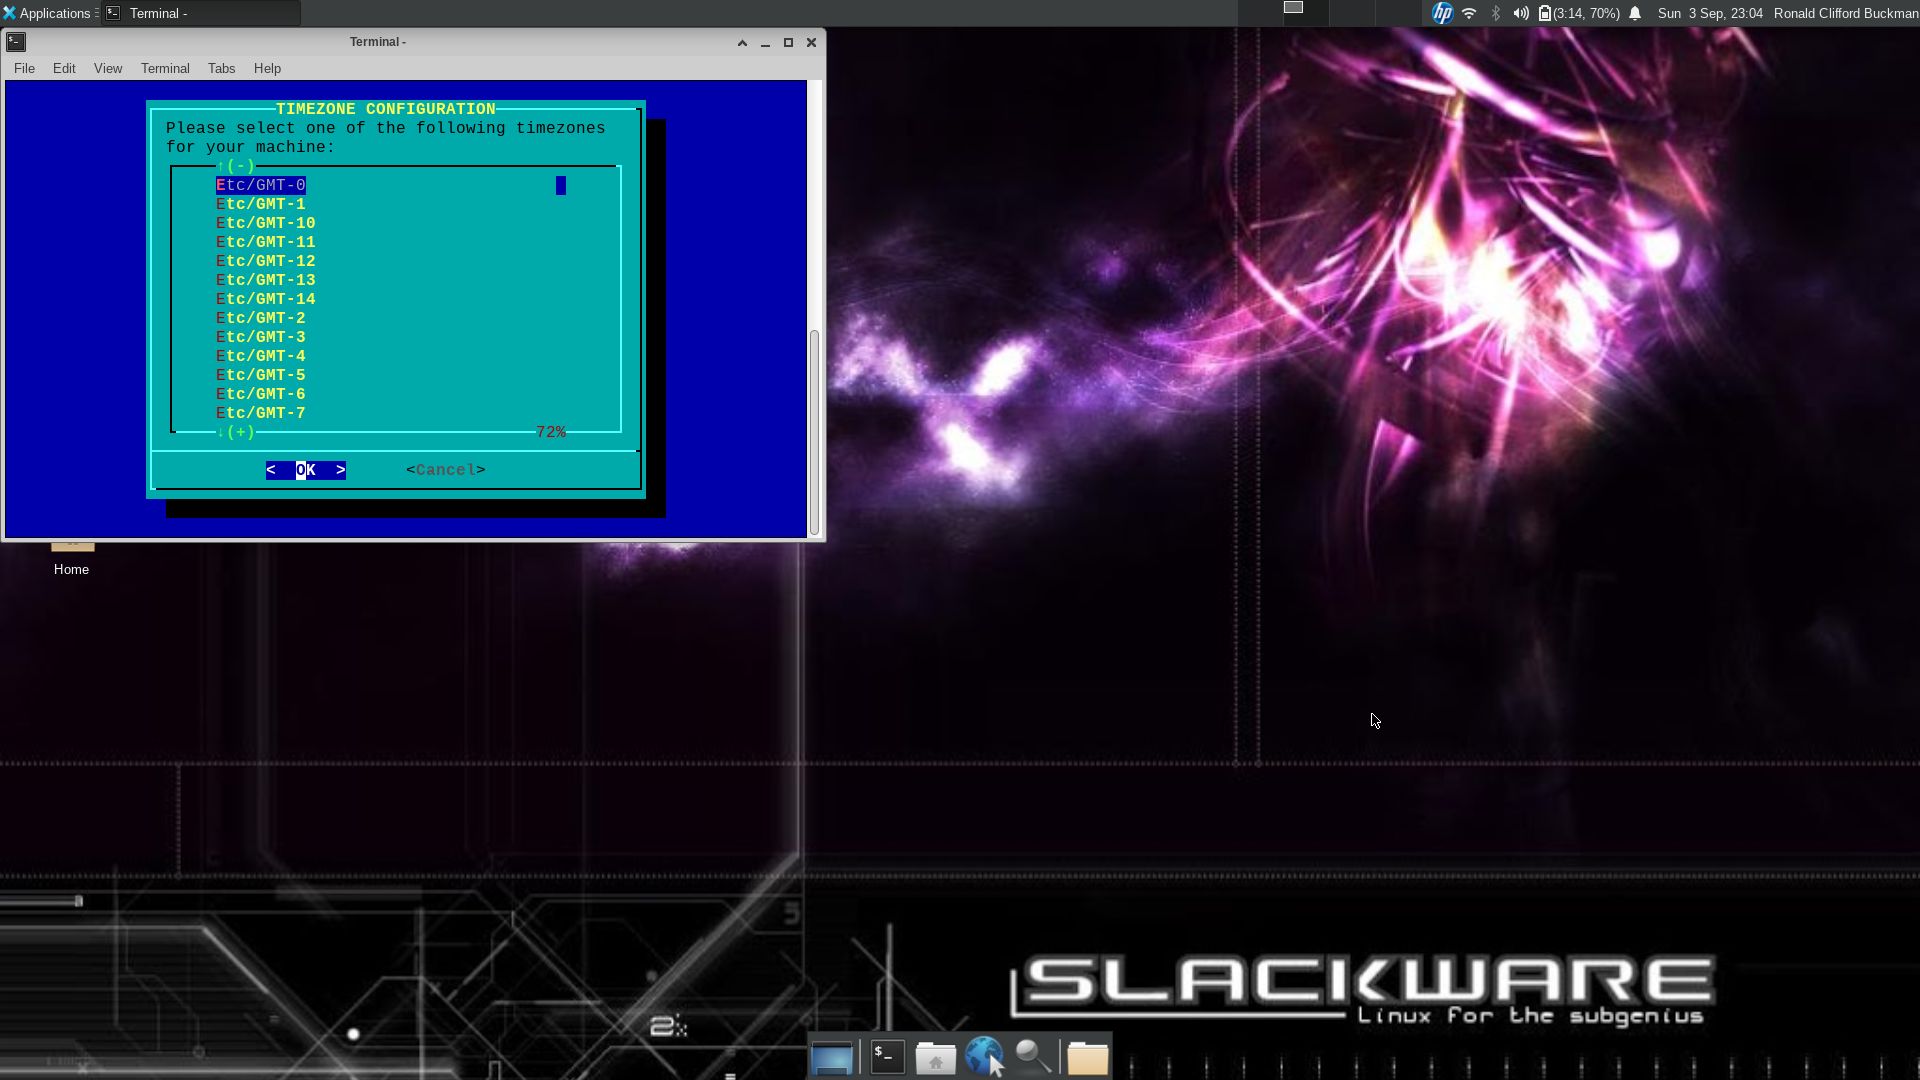Click the battery status indicator
This screenshot has height=1080, width=1920.
point(1579,13)
